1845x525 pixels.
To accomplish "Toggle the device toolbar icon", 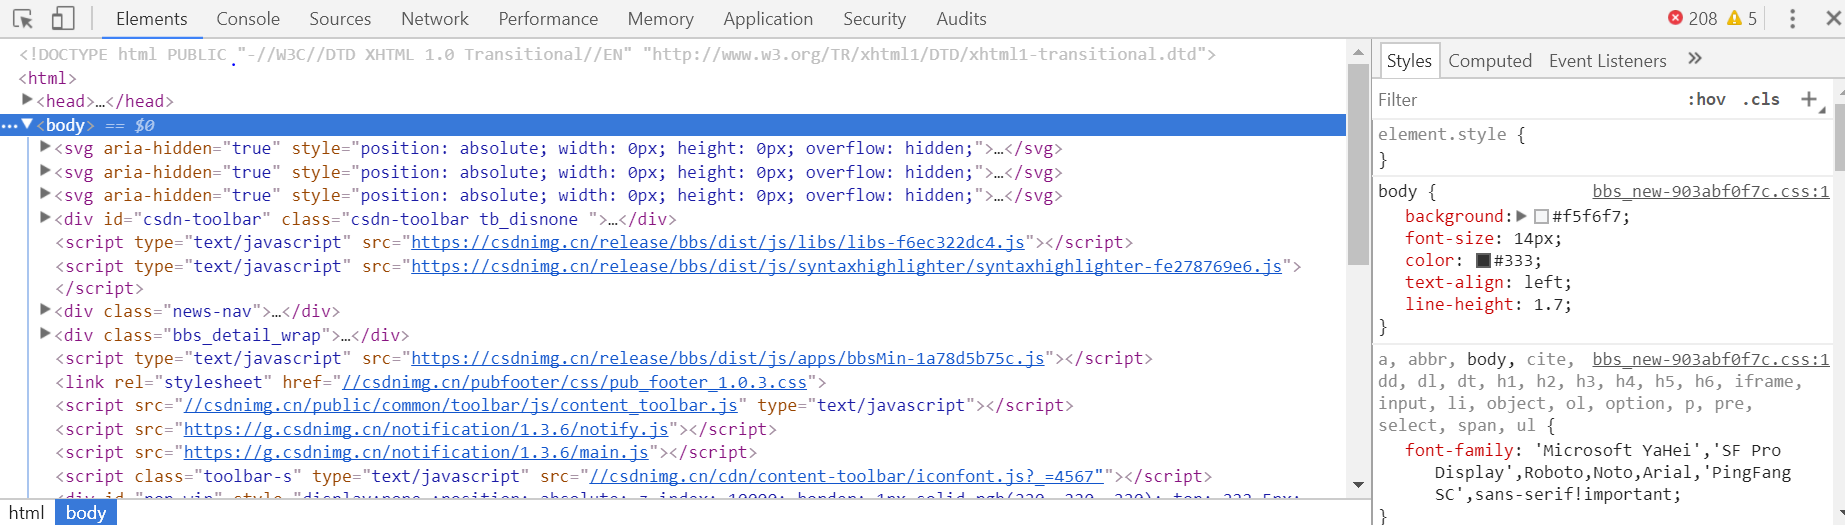I will [x=63, y=18].
